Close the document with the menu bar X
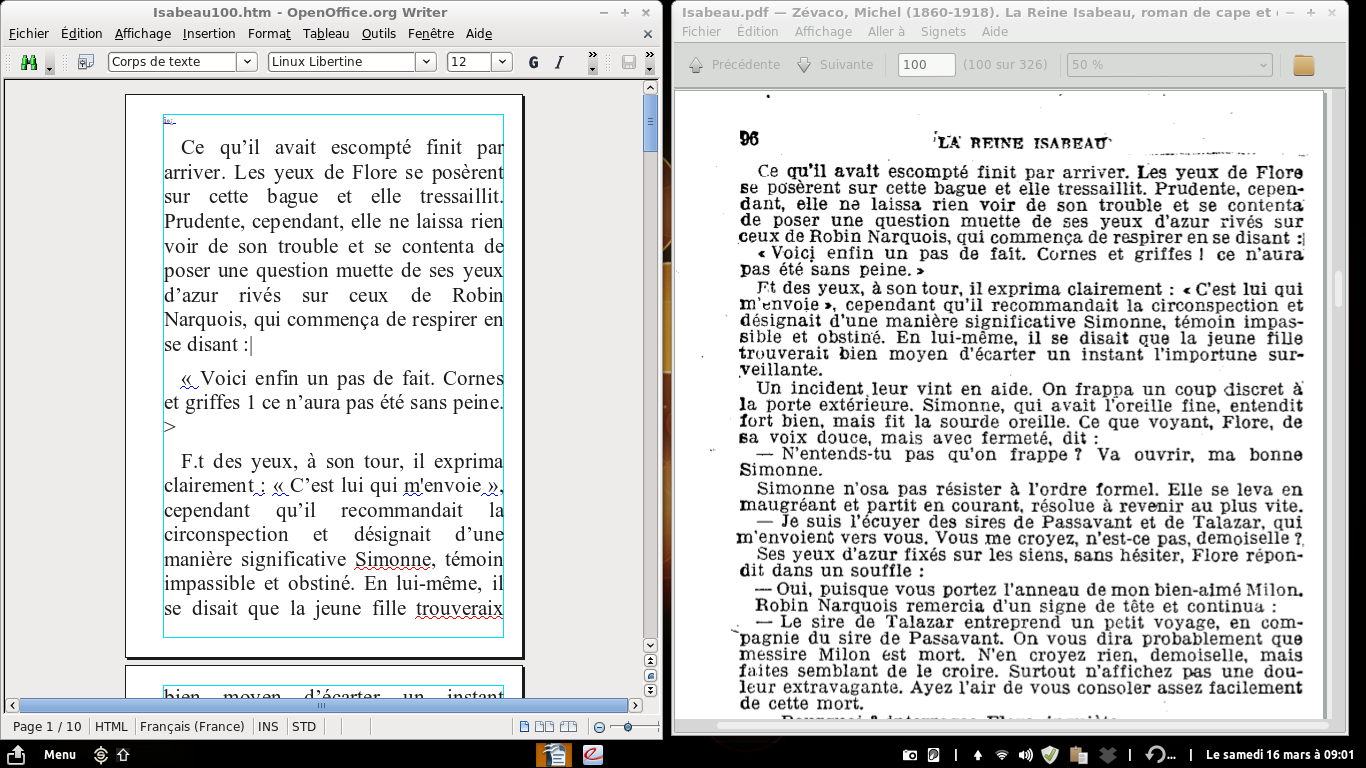This screenshot has width=1366, height=768. [x=650, y=33]
